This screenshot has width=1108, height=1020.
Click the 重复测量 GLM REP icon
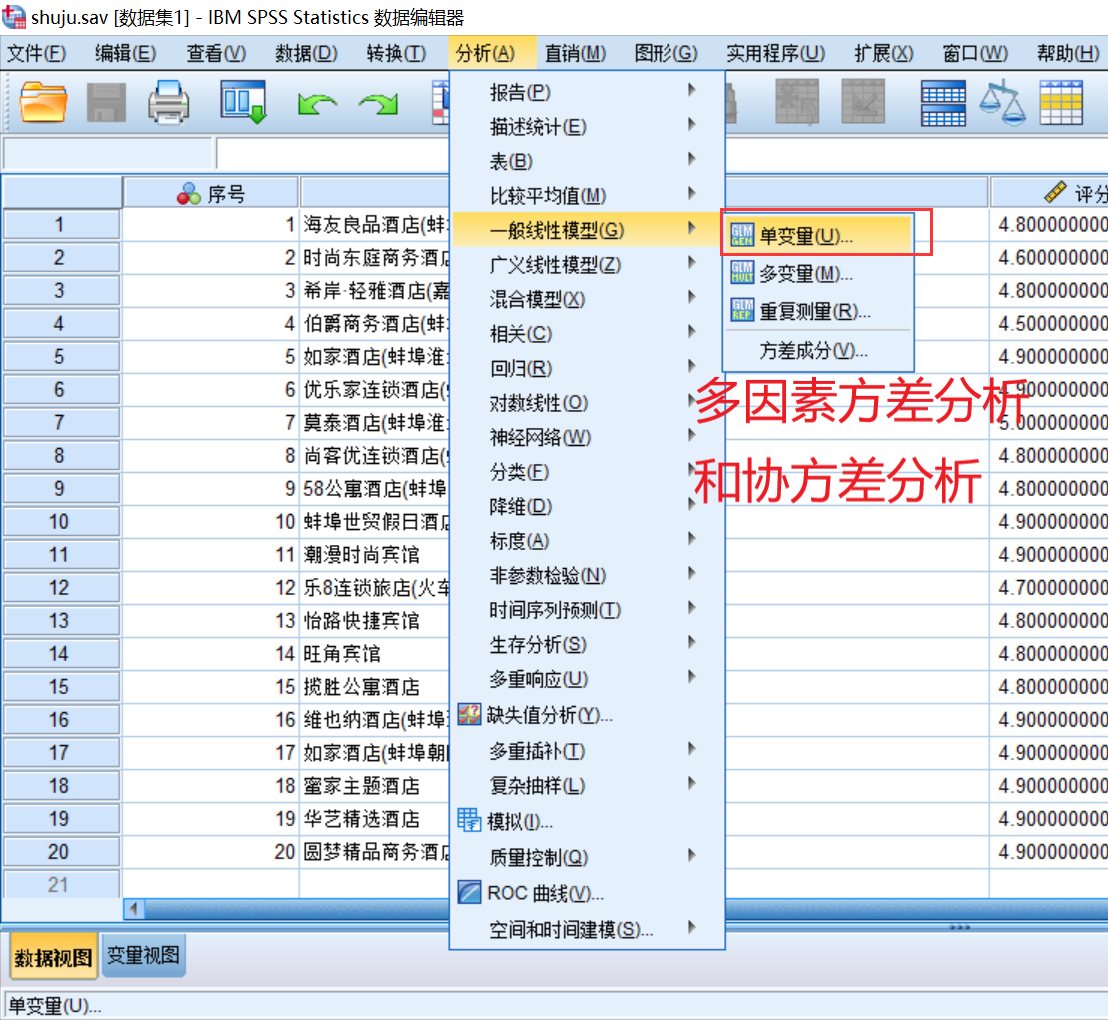tap(742, 310)
